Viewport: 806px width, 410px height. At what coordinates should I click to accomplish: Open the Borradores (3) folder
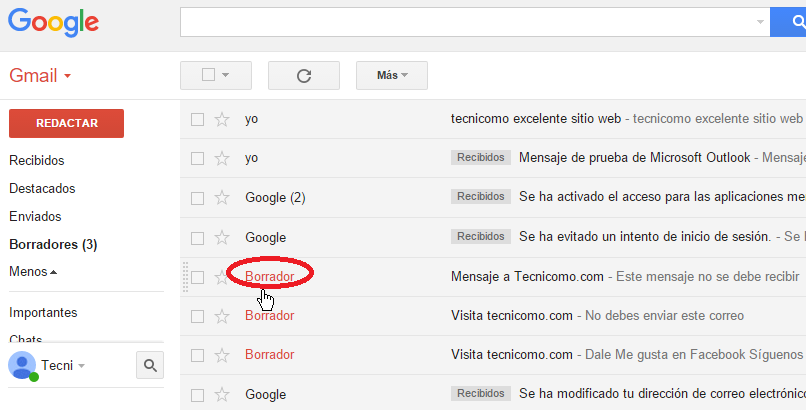[x=53, y=244]
